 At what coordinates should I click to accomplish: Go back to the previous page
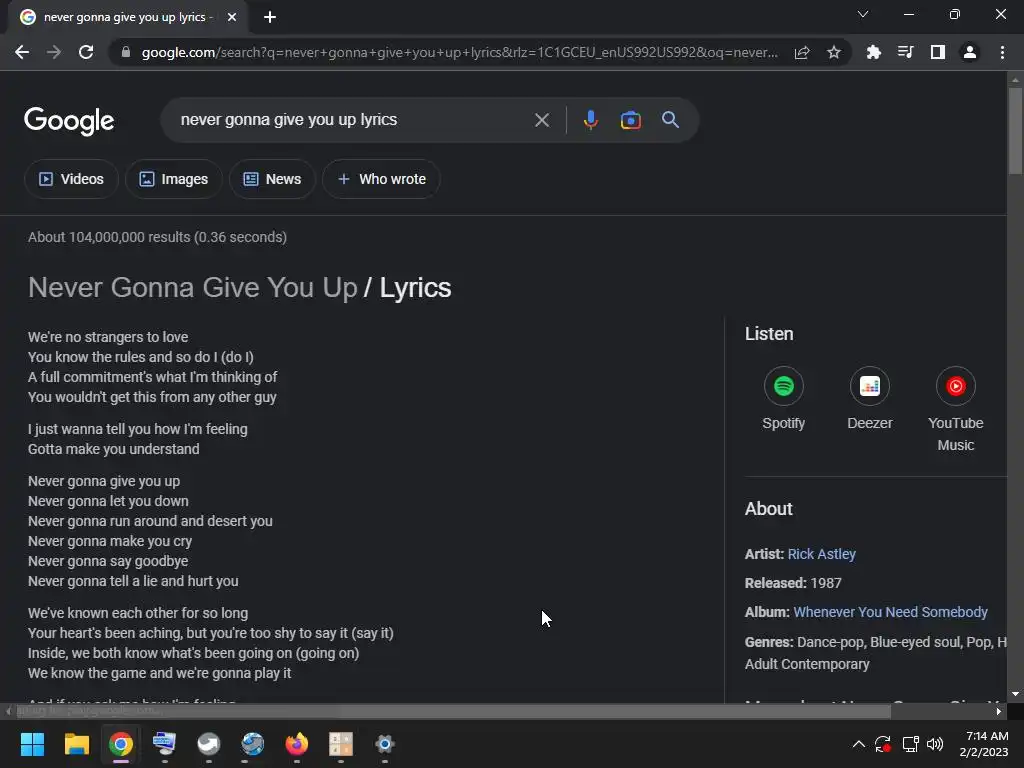[22, 52]
